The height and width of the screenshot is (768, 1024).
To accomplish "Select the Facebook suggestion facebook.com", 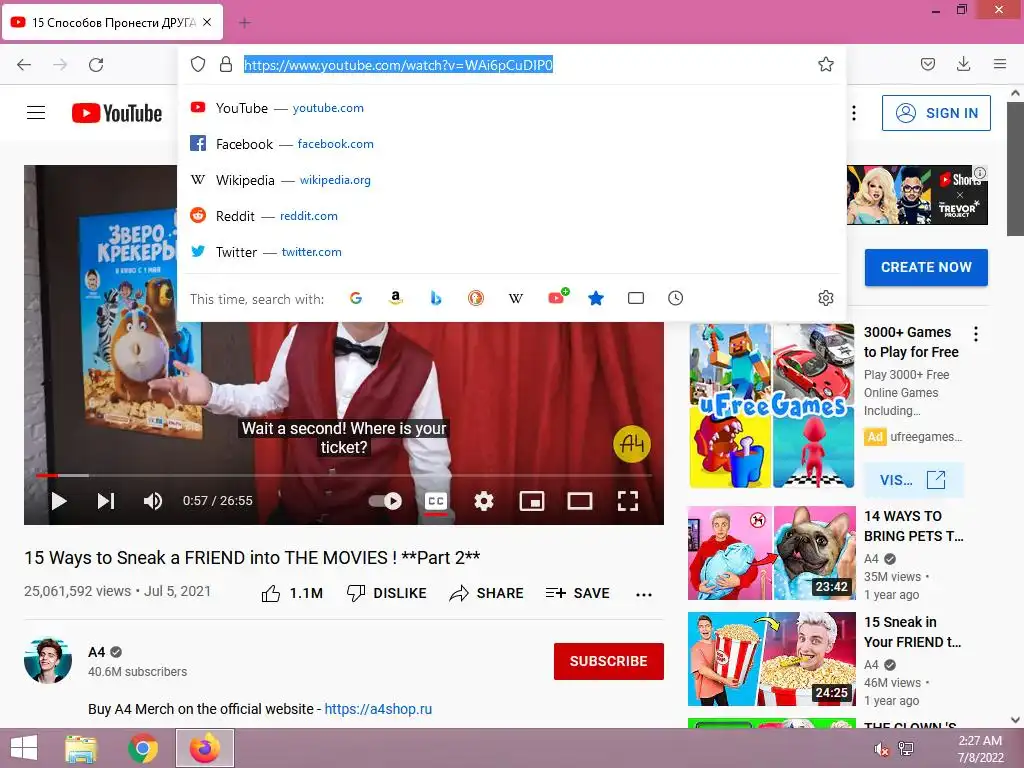I will [511, 144].
